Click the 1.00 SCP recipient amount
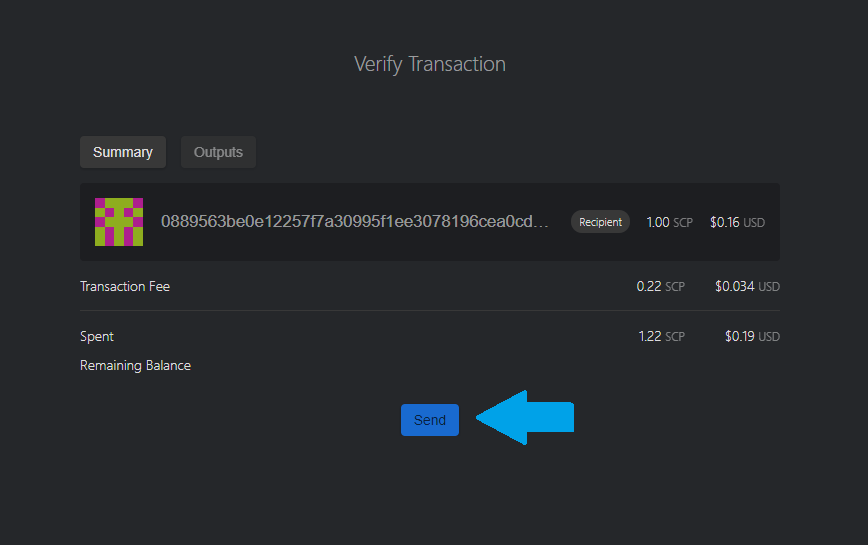The height and width of the screenshot is (545, 868). (x=669, y=222)
